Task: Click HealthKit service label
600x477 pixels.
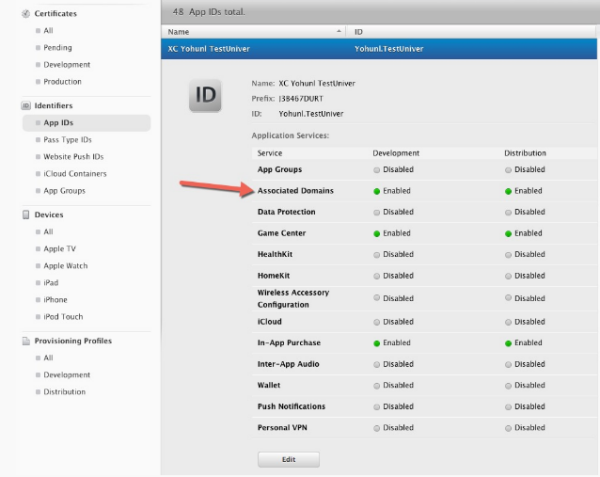Action: point(275,254)
